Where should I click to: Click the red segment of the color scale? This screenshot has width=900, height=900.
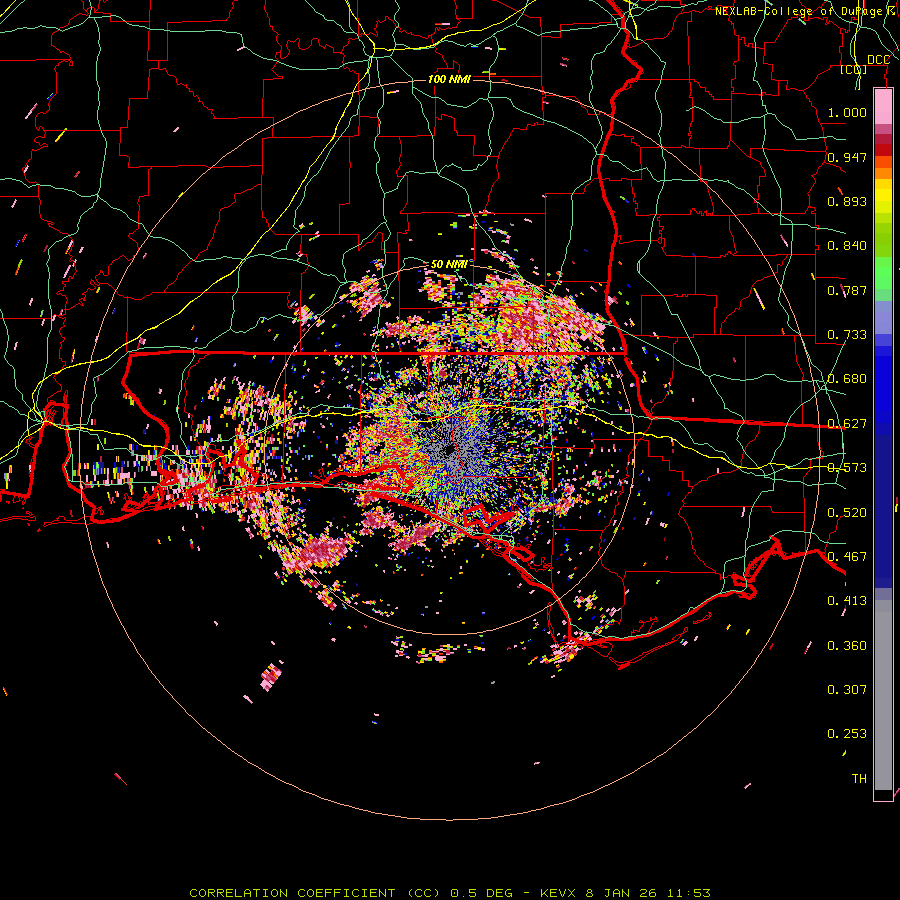click(x=883, y=150)
